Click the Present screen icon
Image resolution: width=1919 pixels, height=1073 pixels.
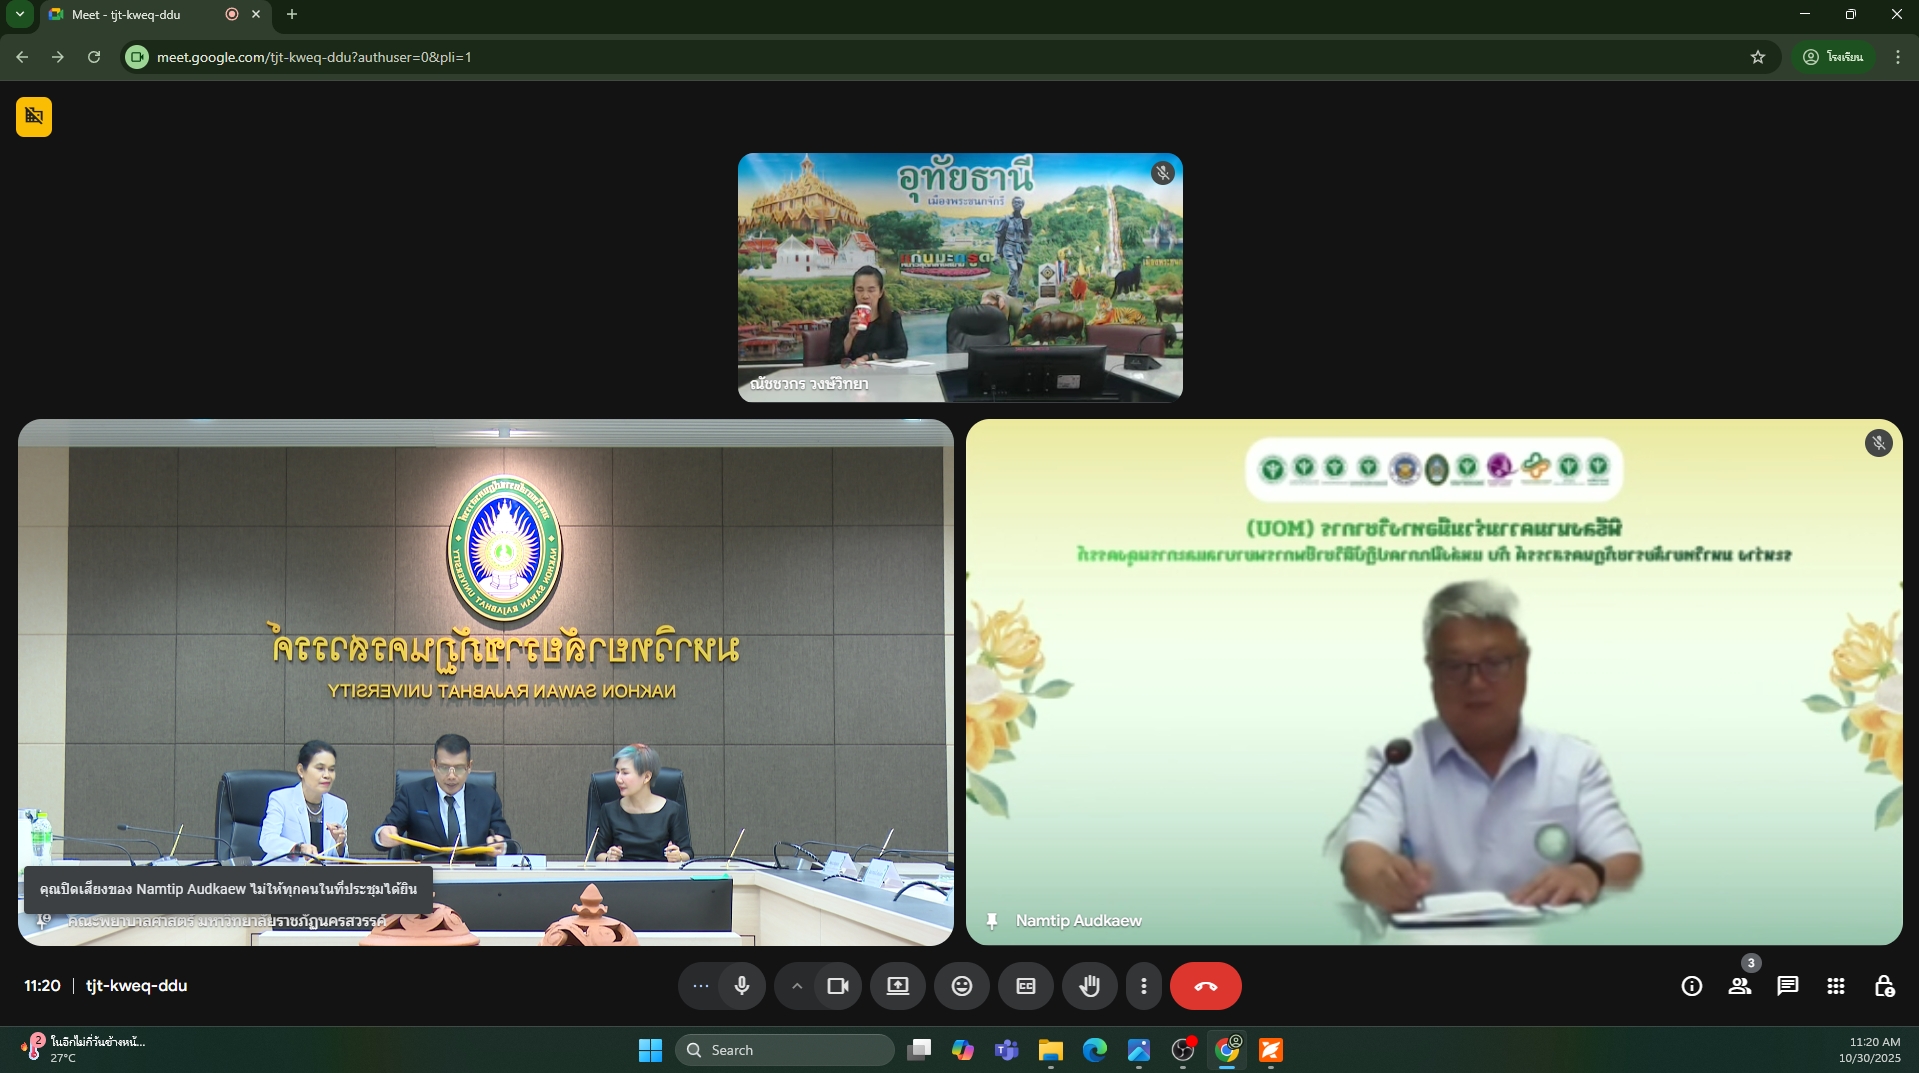point(898,986)
